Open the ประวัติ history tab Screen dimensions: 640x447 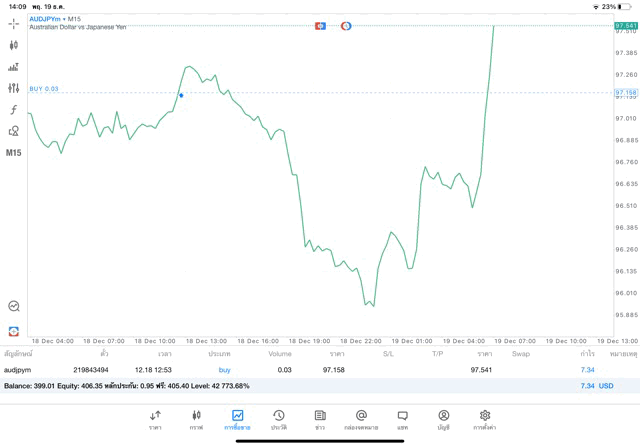(279, 420)
